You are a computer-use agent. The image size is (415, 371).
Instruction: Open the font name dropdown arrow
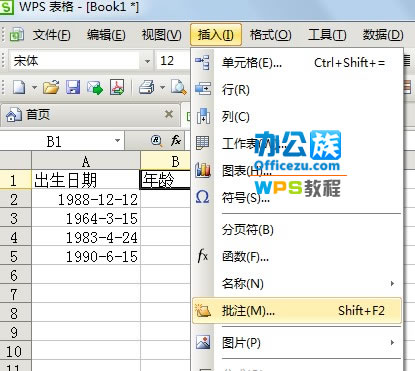(x=147, y=61)
